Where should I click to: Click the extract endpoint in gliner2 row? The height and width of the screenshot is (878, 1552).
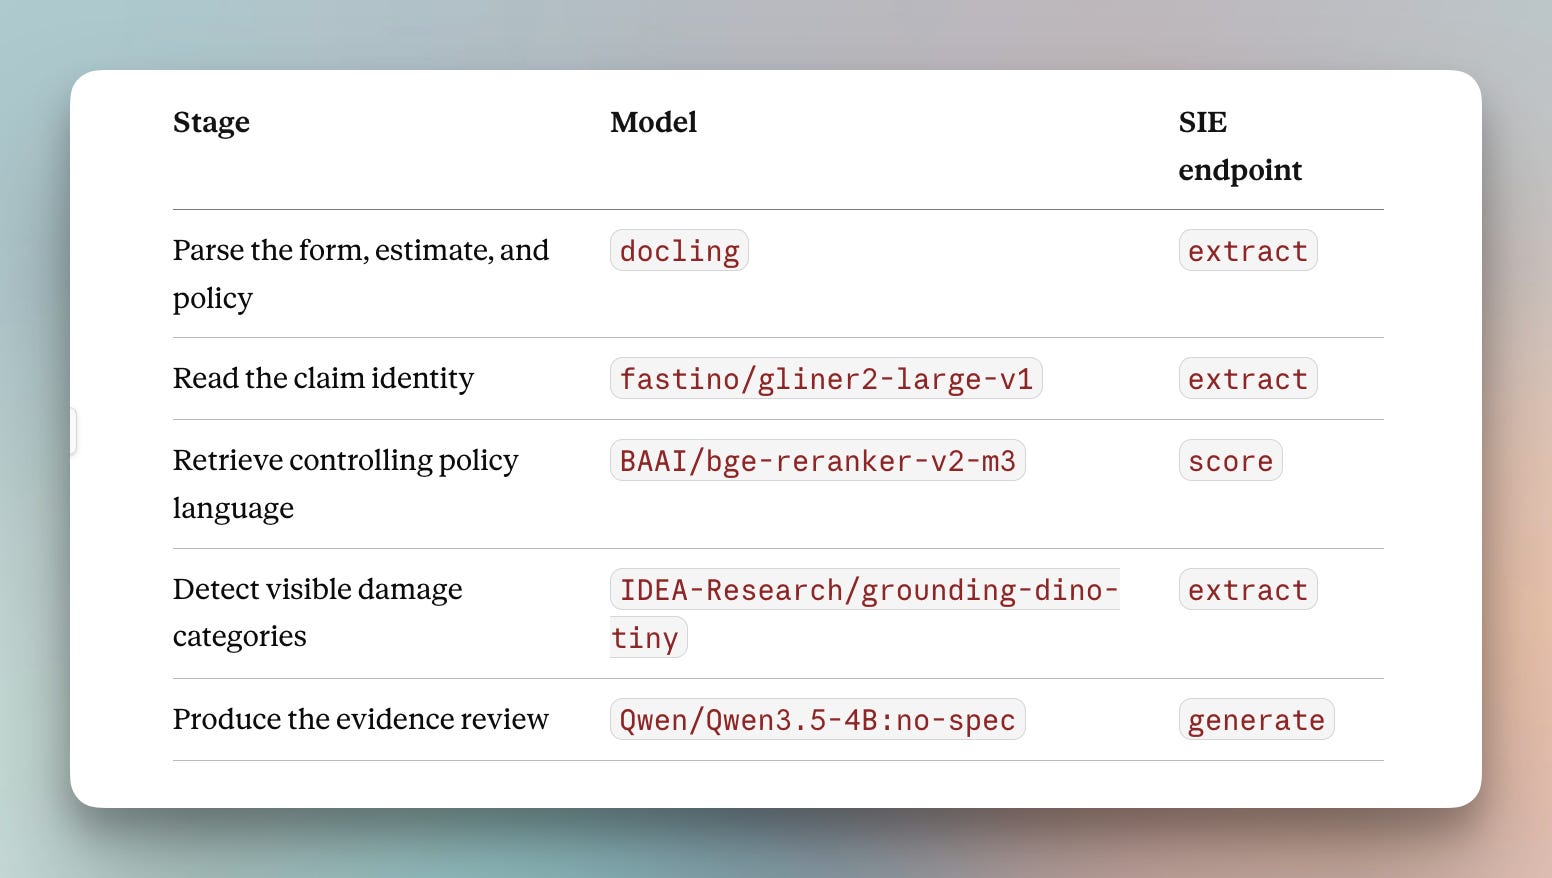(1248, 379)
